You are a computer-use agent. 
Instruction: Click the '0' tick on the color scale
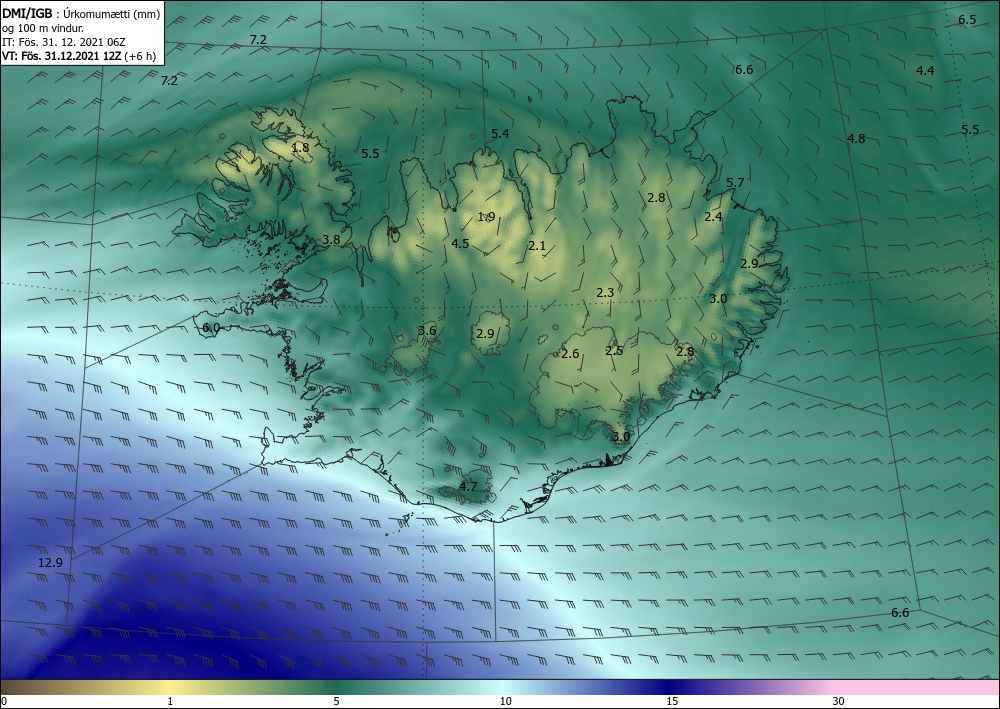(4, 701)
